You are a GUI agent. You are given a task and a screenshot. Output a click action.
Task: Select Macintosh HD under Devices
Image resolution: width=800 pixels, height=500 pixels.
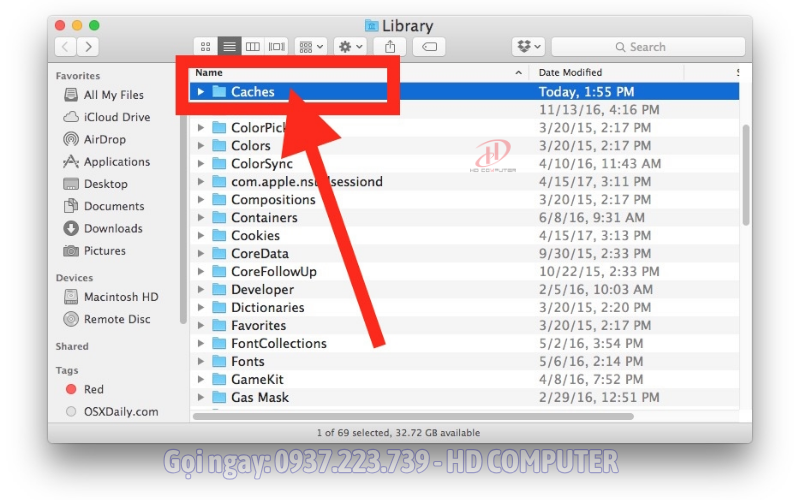click(120, 297)
